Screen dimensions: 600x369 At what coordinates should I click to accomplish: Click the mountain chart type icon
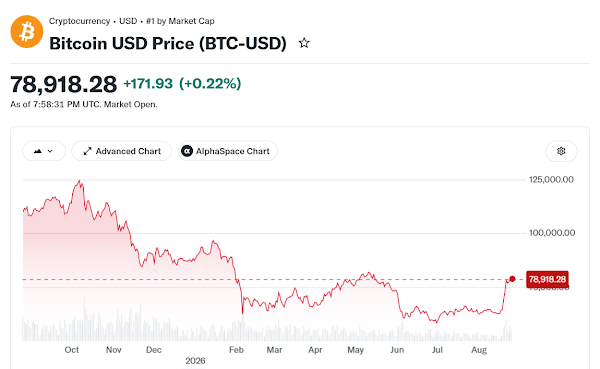pos(38,151)
